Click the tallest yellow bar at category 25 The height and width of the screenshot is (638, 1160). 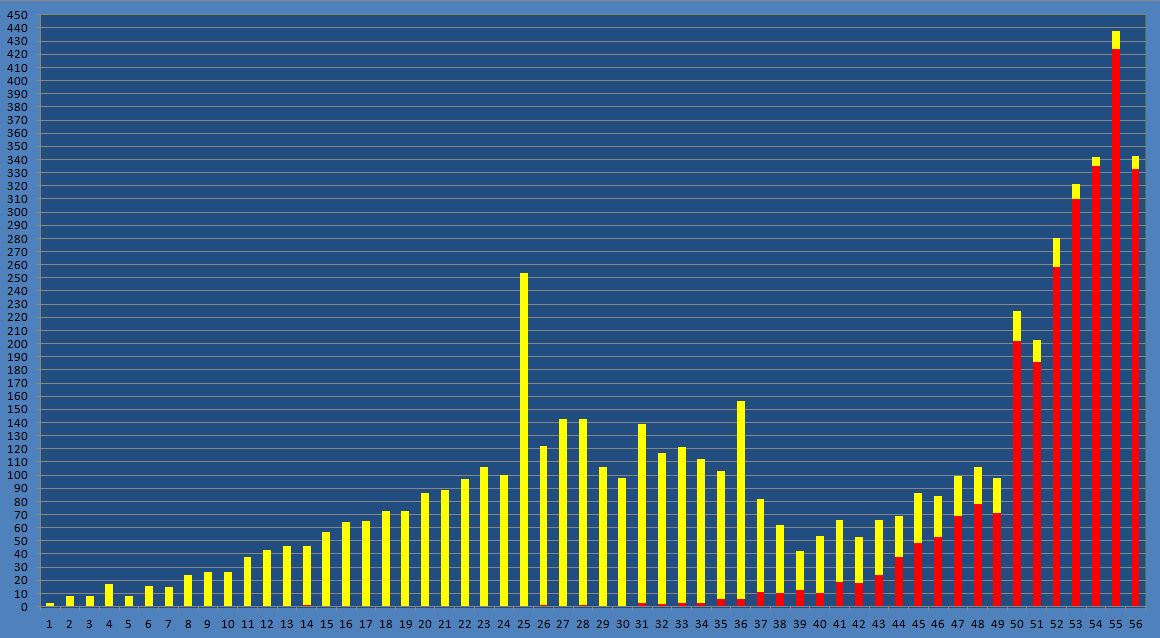click(524, 439)
